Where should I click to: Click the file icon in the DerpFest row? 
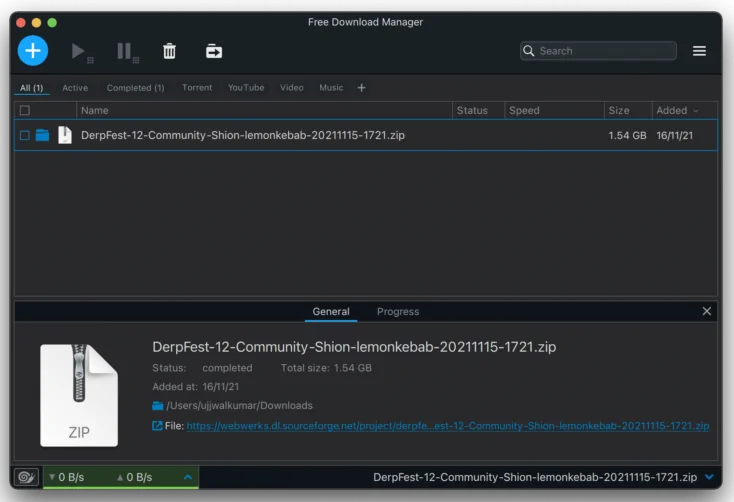click(x=65, y=135)
